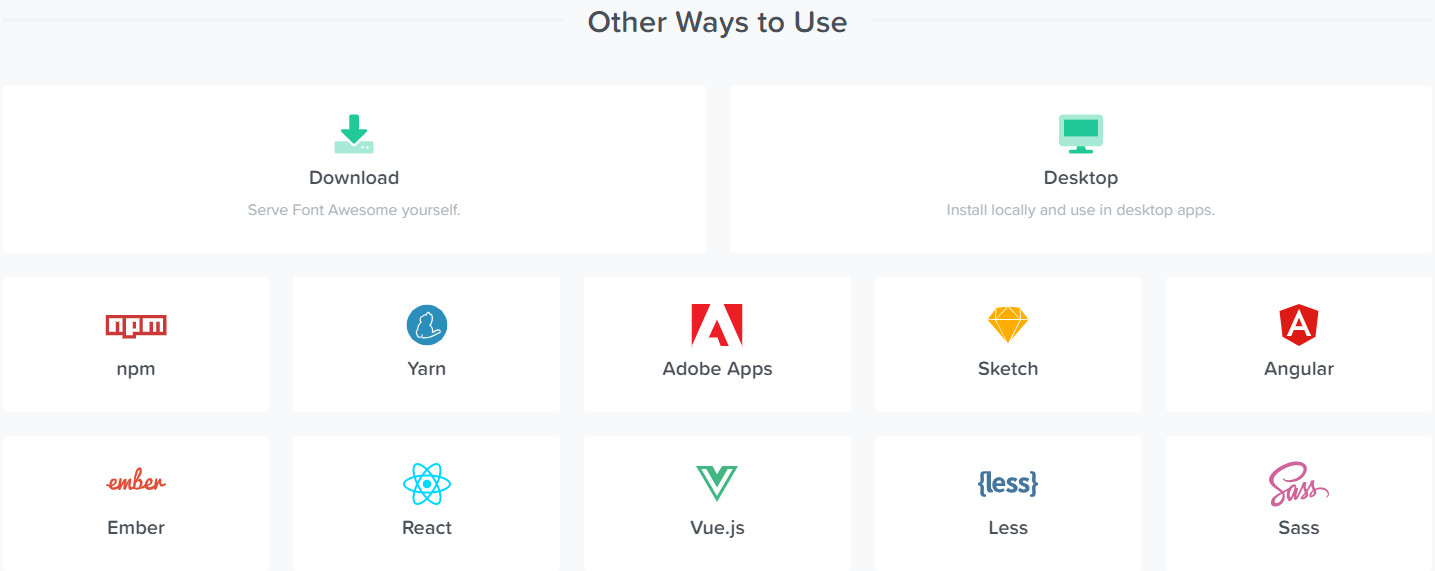Click the pink Sass logo

pos(1298,484)
